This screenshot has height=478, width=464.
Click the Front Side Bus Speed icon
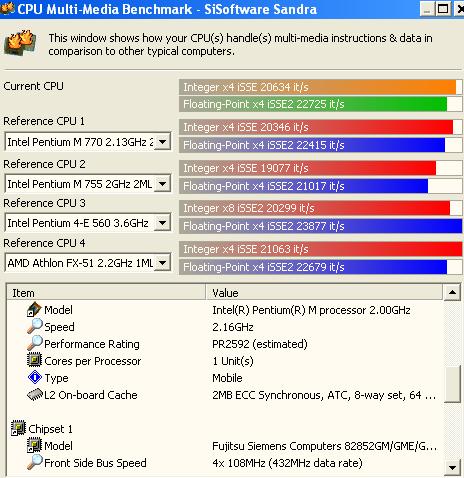[x=35, y=462]
